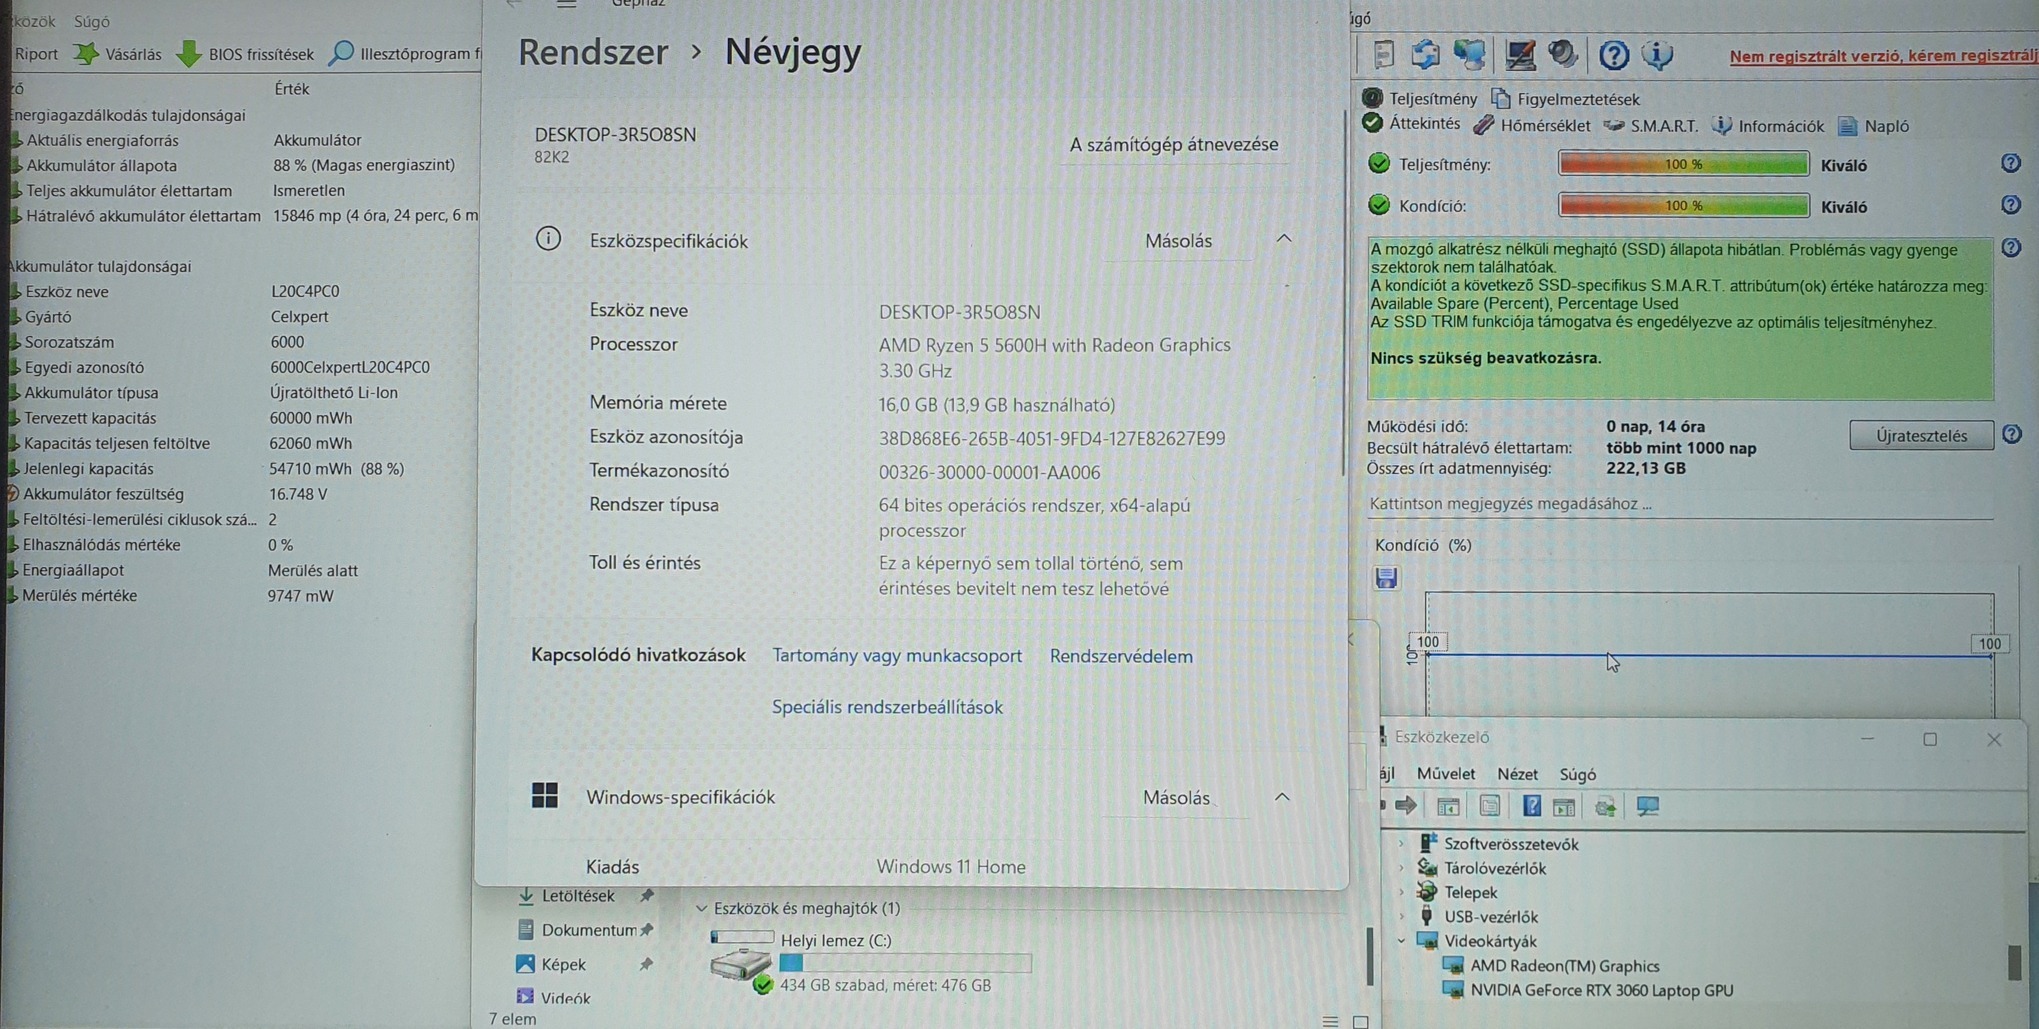Click the Helyi lemez (C:) capacity bar
Image resolution: width=2039 pixels, height=1029 pixels.
(x=905, y=962)
